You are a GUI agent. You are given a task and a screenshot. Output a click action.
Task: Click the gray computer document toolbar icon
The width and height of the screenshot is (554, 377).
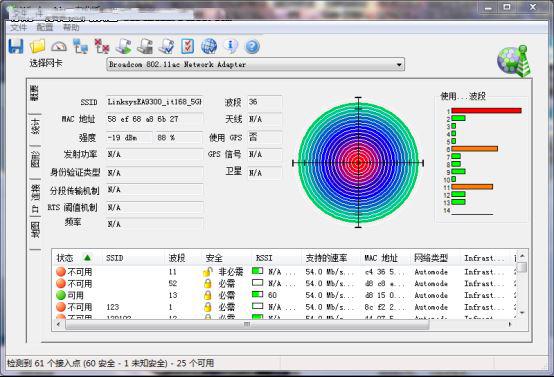tap(145, 46)
